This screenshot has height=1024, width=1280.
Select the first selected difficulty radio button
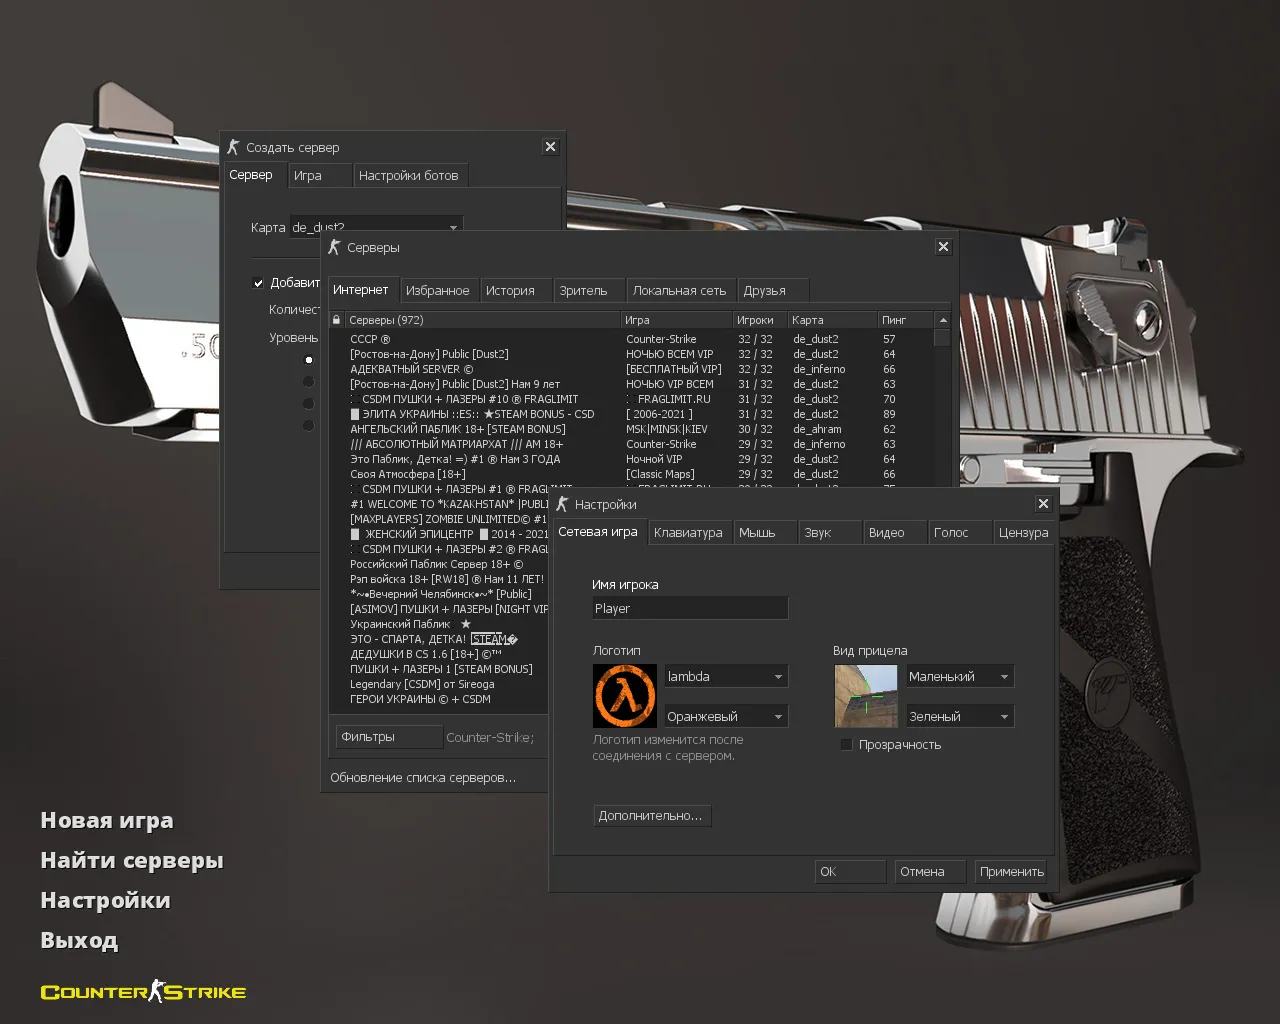pyautogui.click(x=309, y=360)
